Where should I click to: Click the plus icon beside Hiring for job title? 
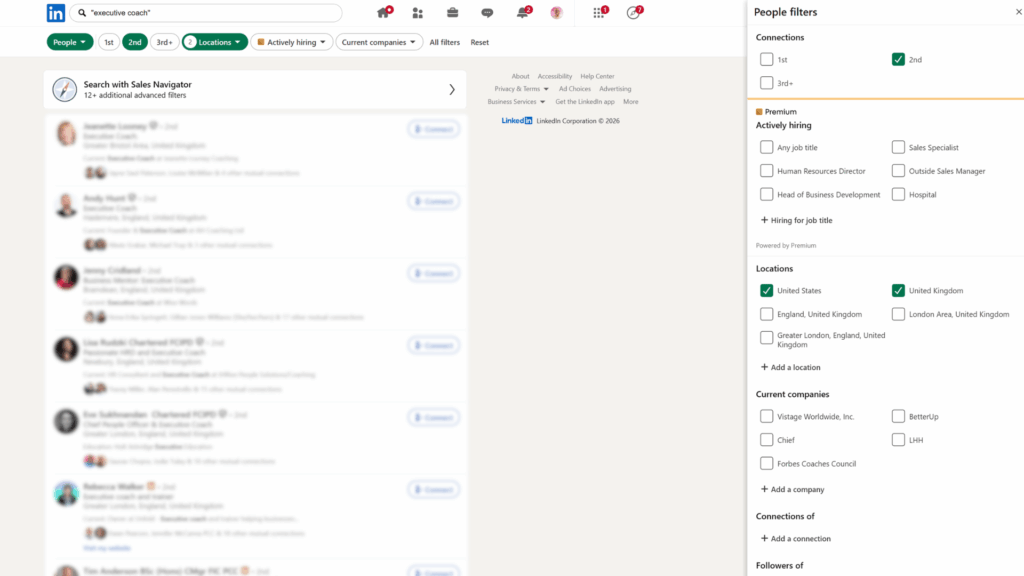pos(764,220)
